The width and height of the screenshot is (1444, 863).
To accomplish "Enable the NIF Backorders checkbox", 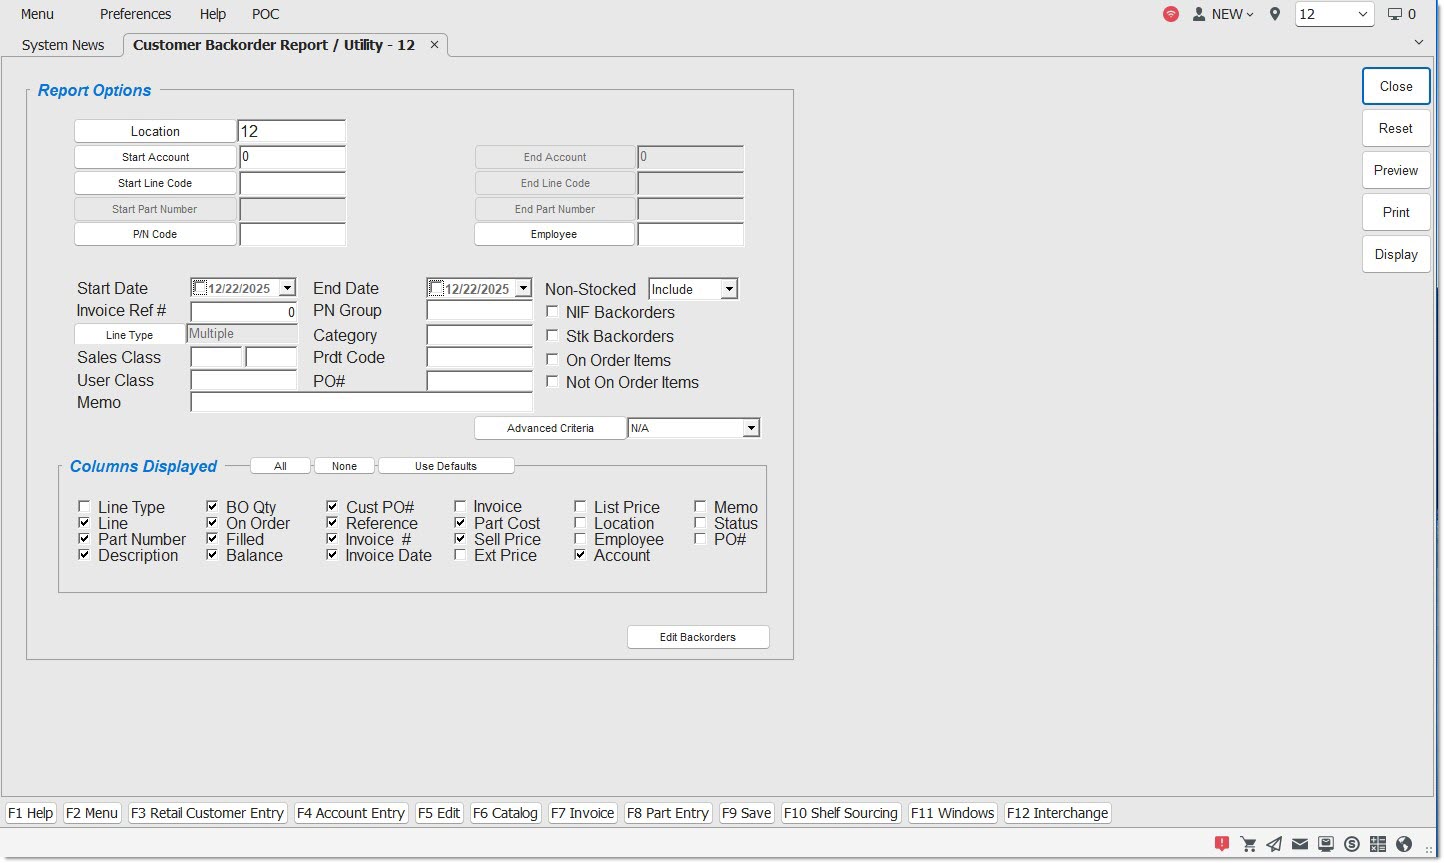I will [x=552, y=312].
